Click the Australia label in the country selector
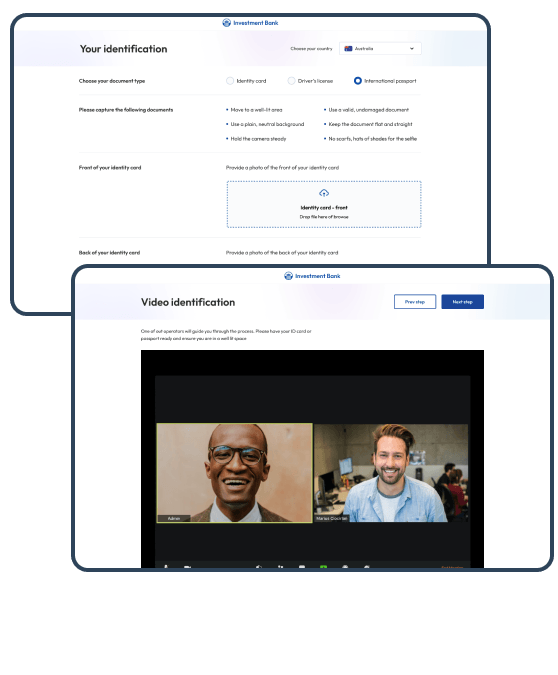Screen dimensions: 558x675 click(364, 49)
